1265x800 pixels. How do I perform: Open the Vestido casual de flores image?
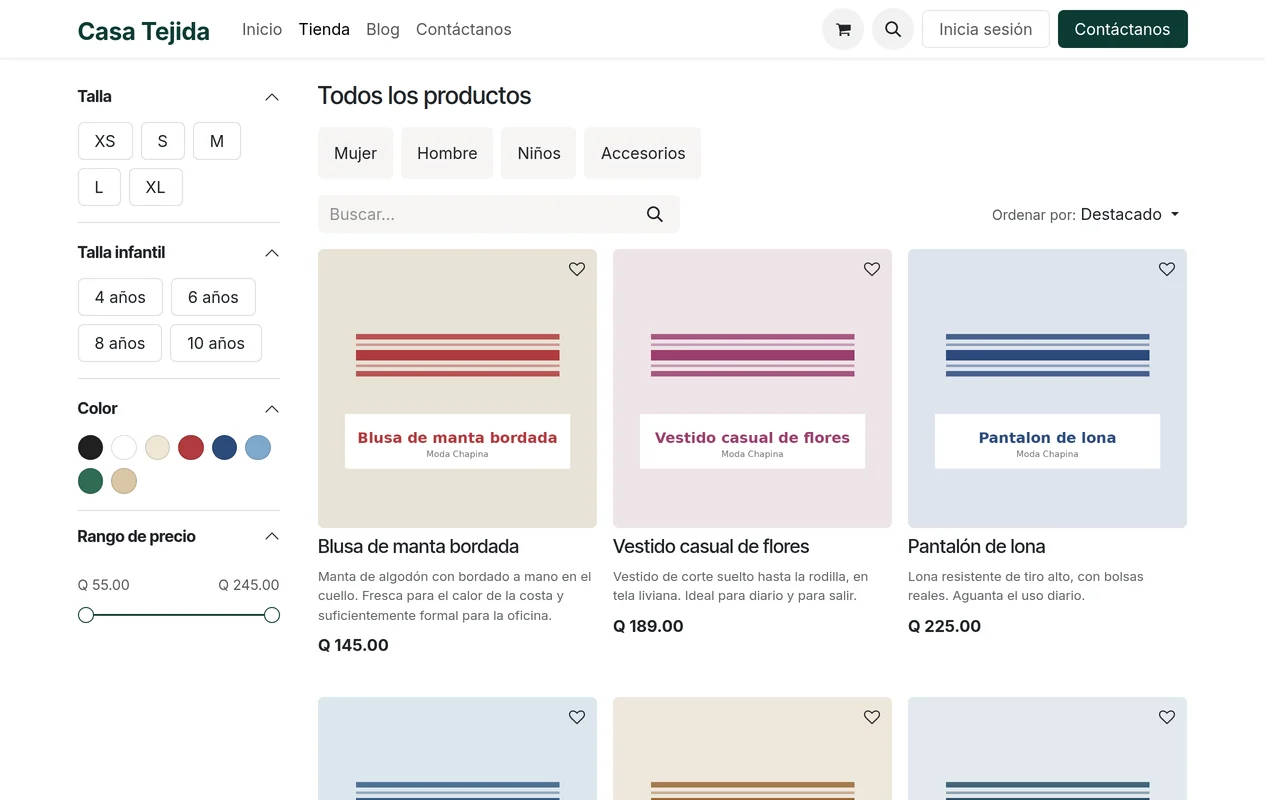(x=752, y=388)
